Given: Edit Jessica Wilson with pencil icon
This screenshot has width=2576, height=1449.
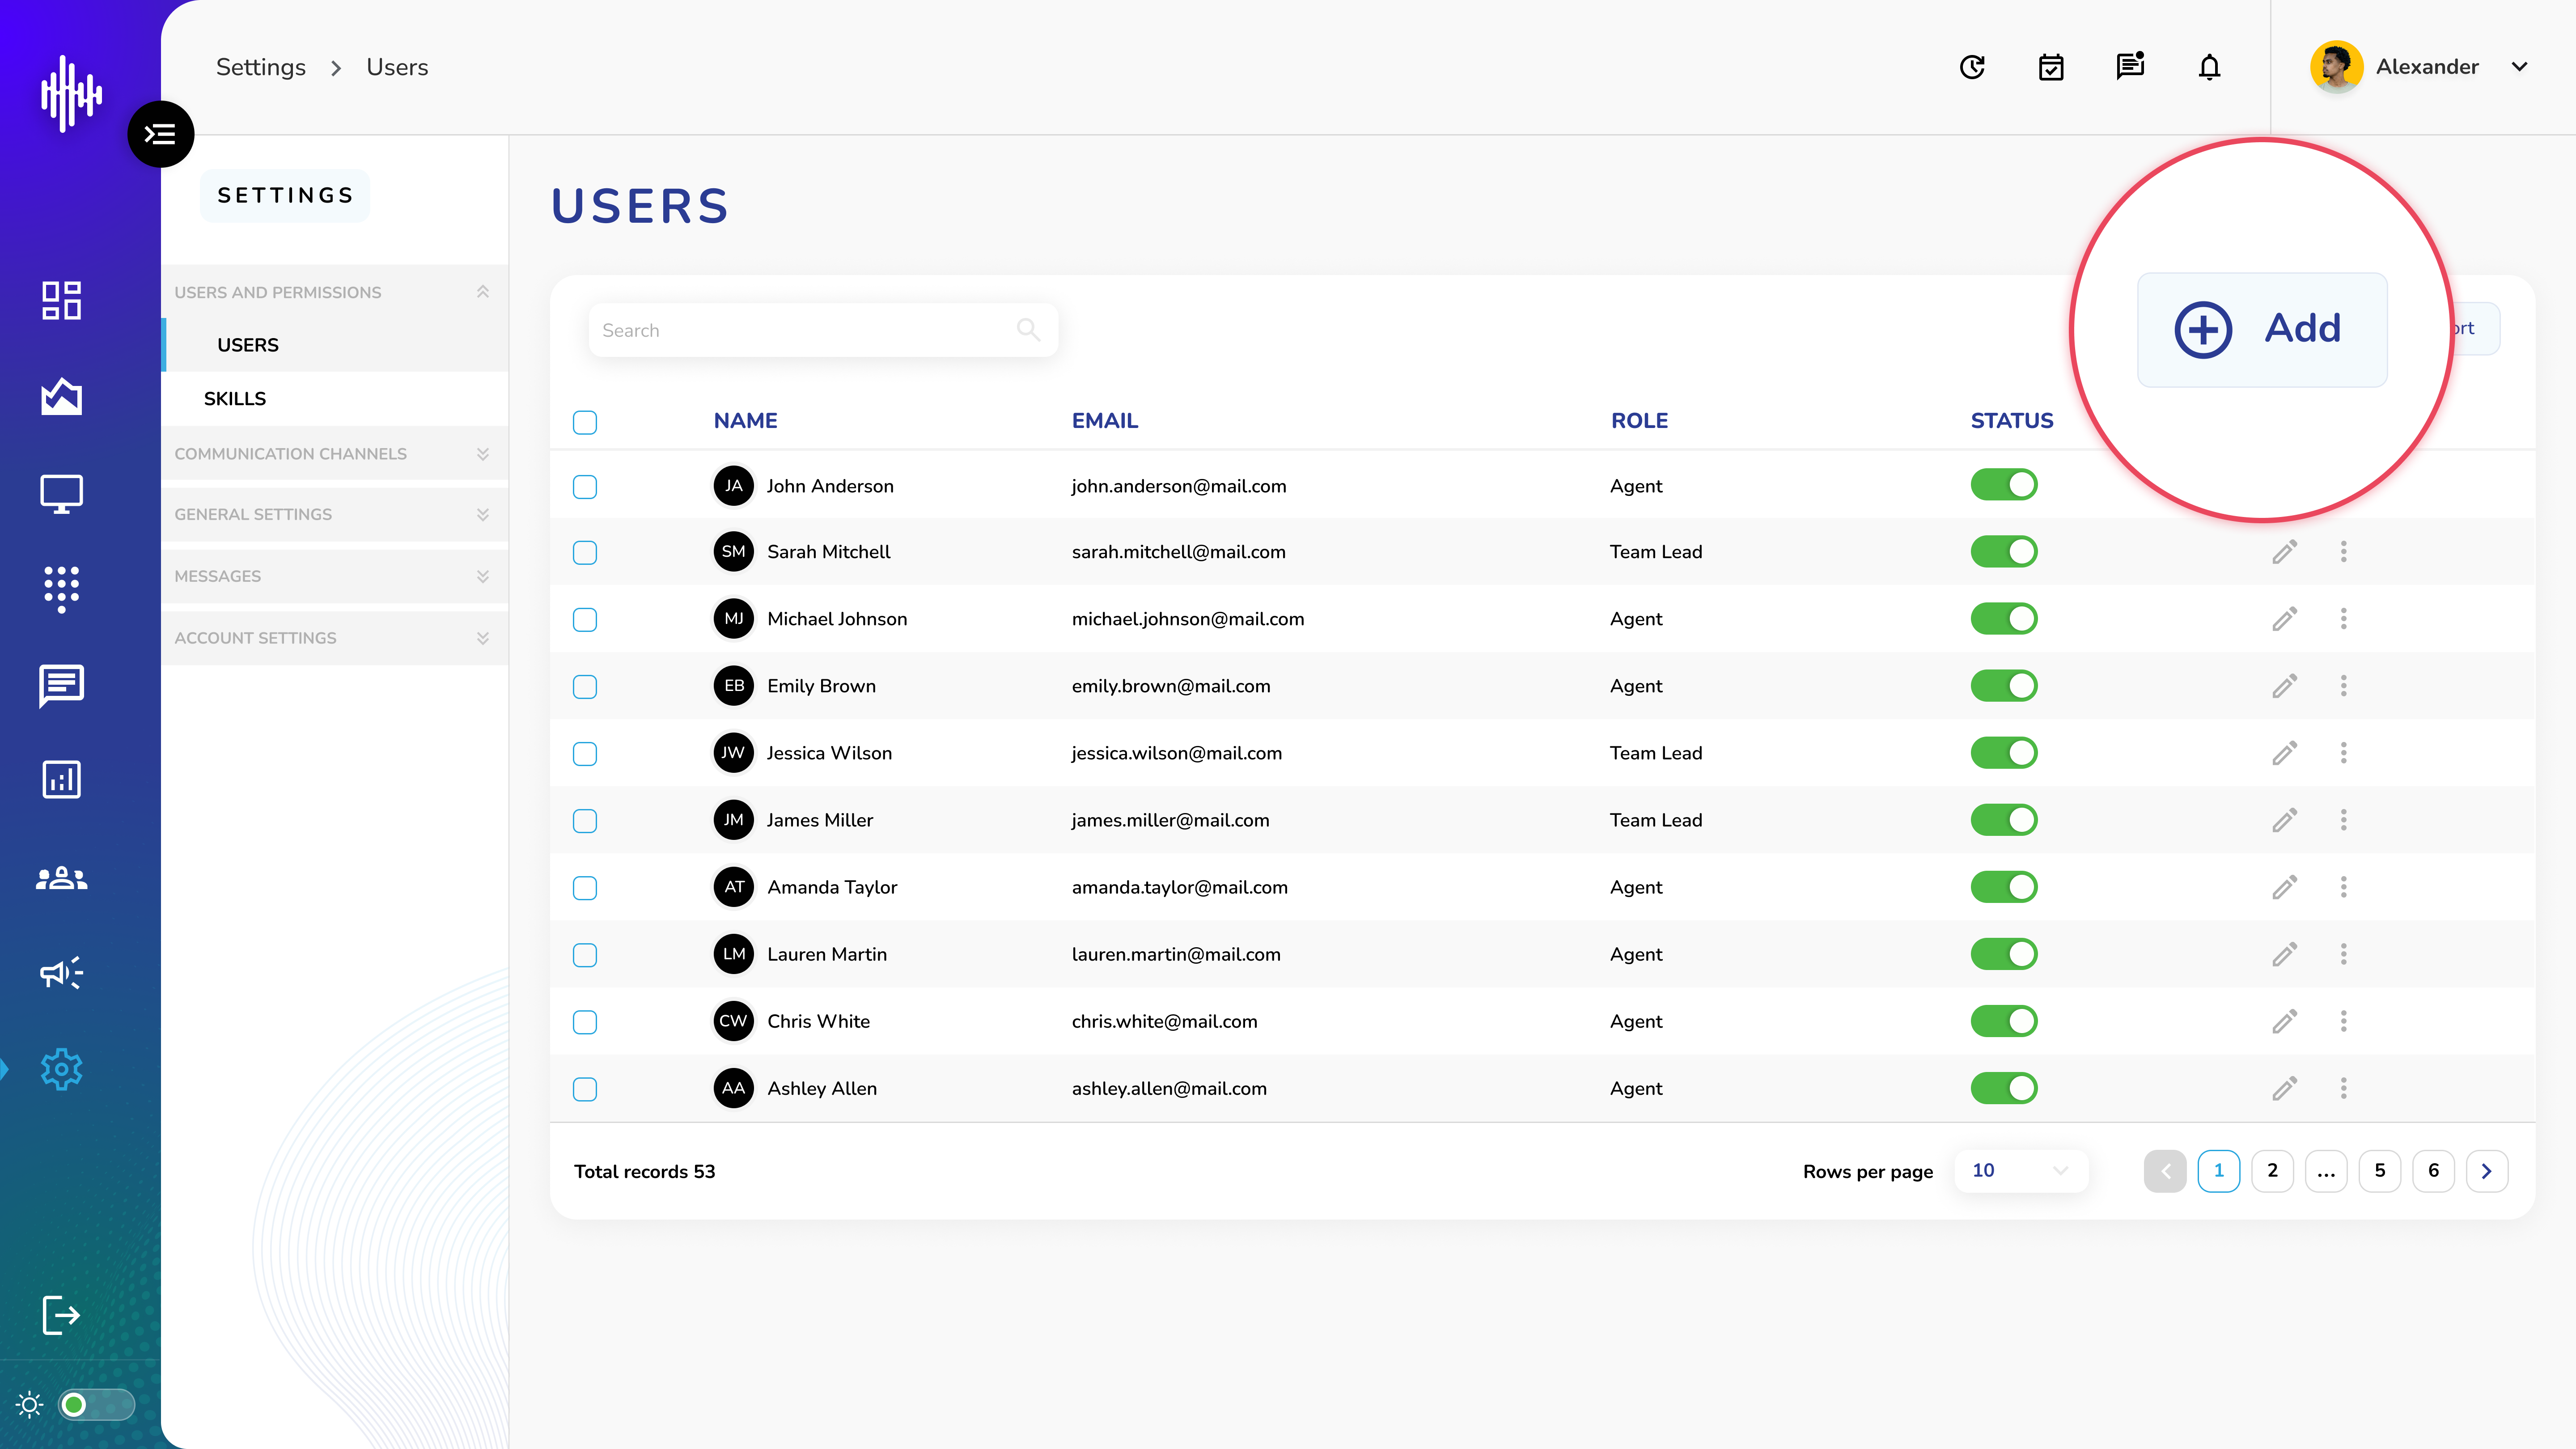Looking at the screenshot, I should (x=2284, y=753).
